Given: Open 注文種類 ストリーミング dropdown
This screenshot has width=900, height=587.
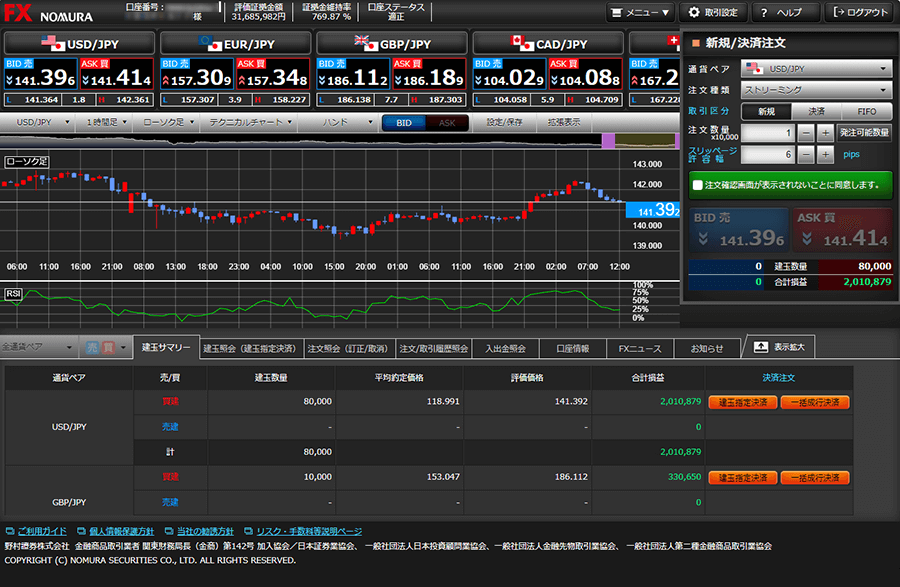Looking at the screenshot, I should pos(816,90).
